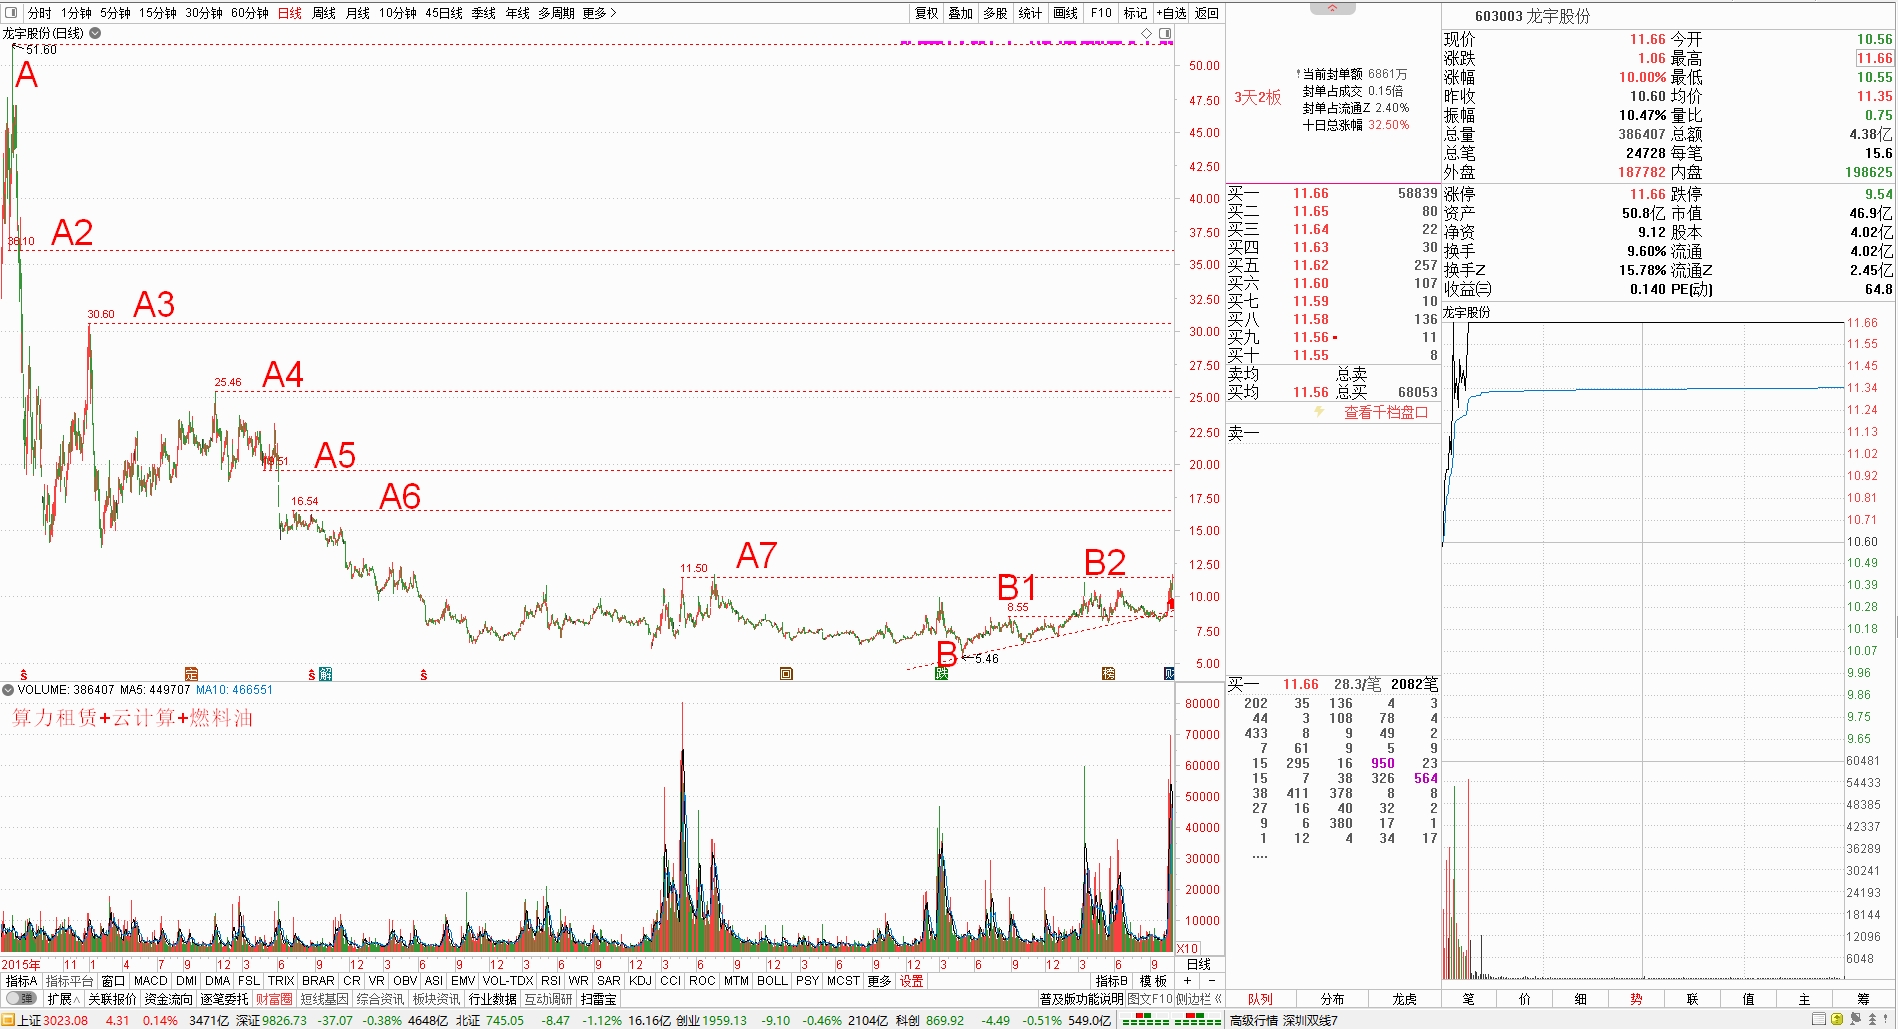Viewport: 1898px width, 1029px height.
Task: Click the green event marker near B
Action: click(x=941, y=674)
